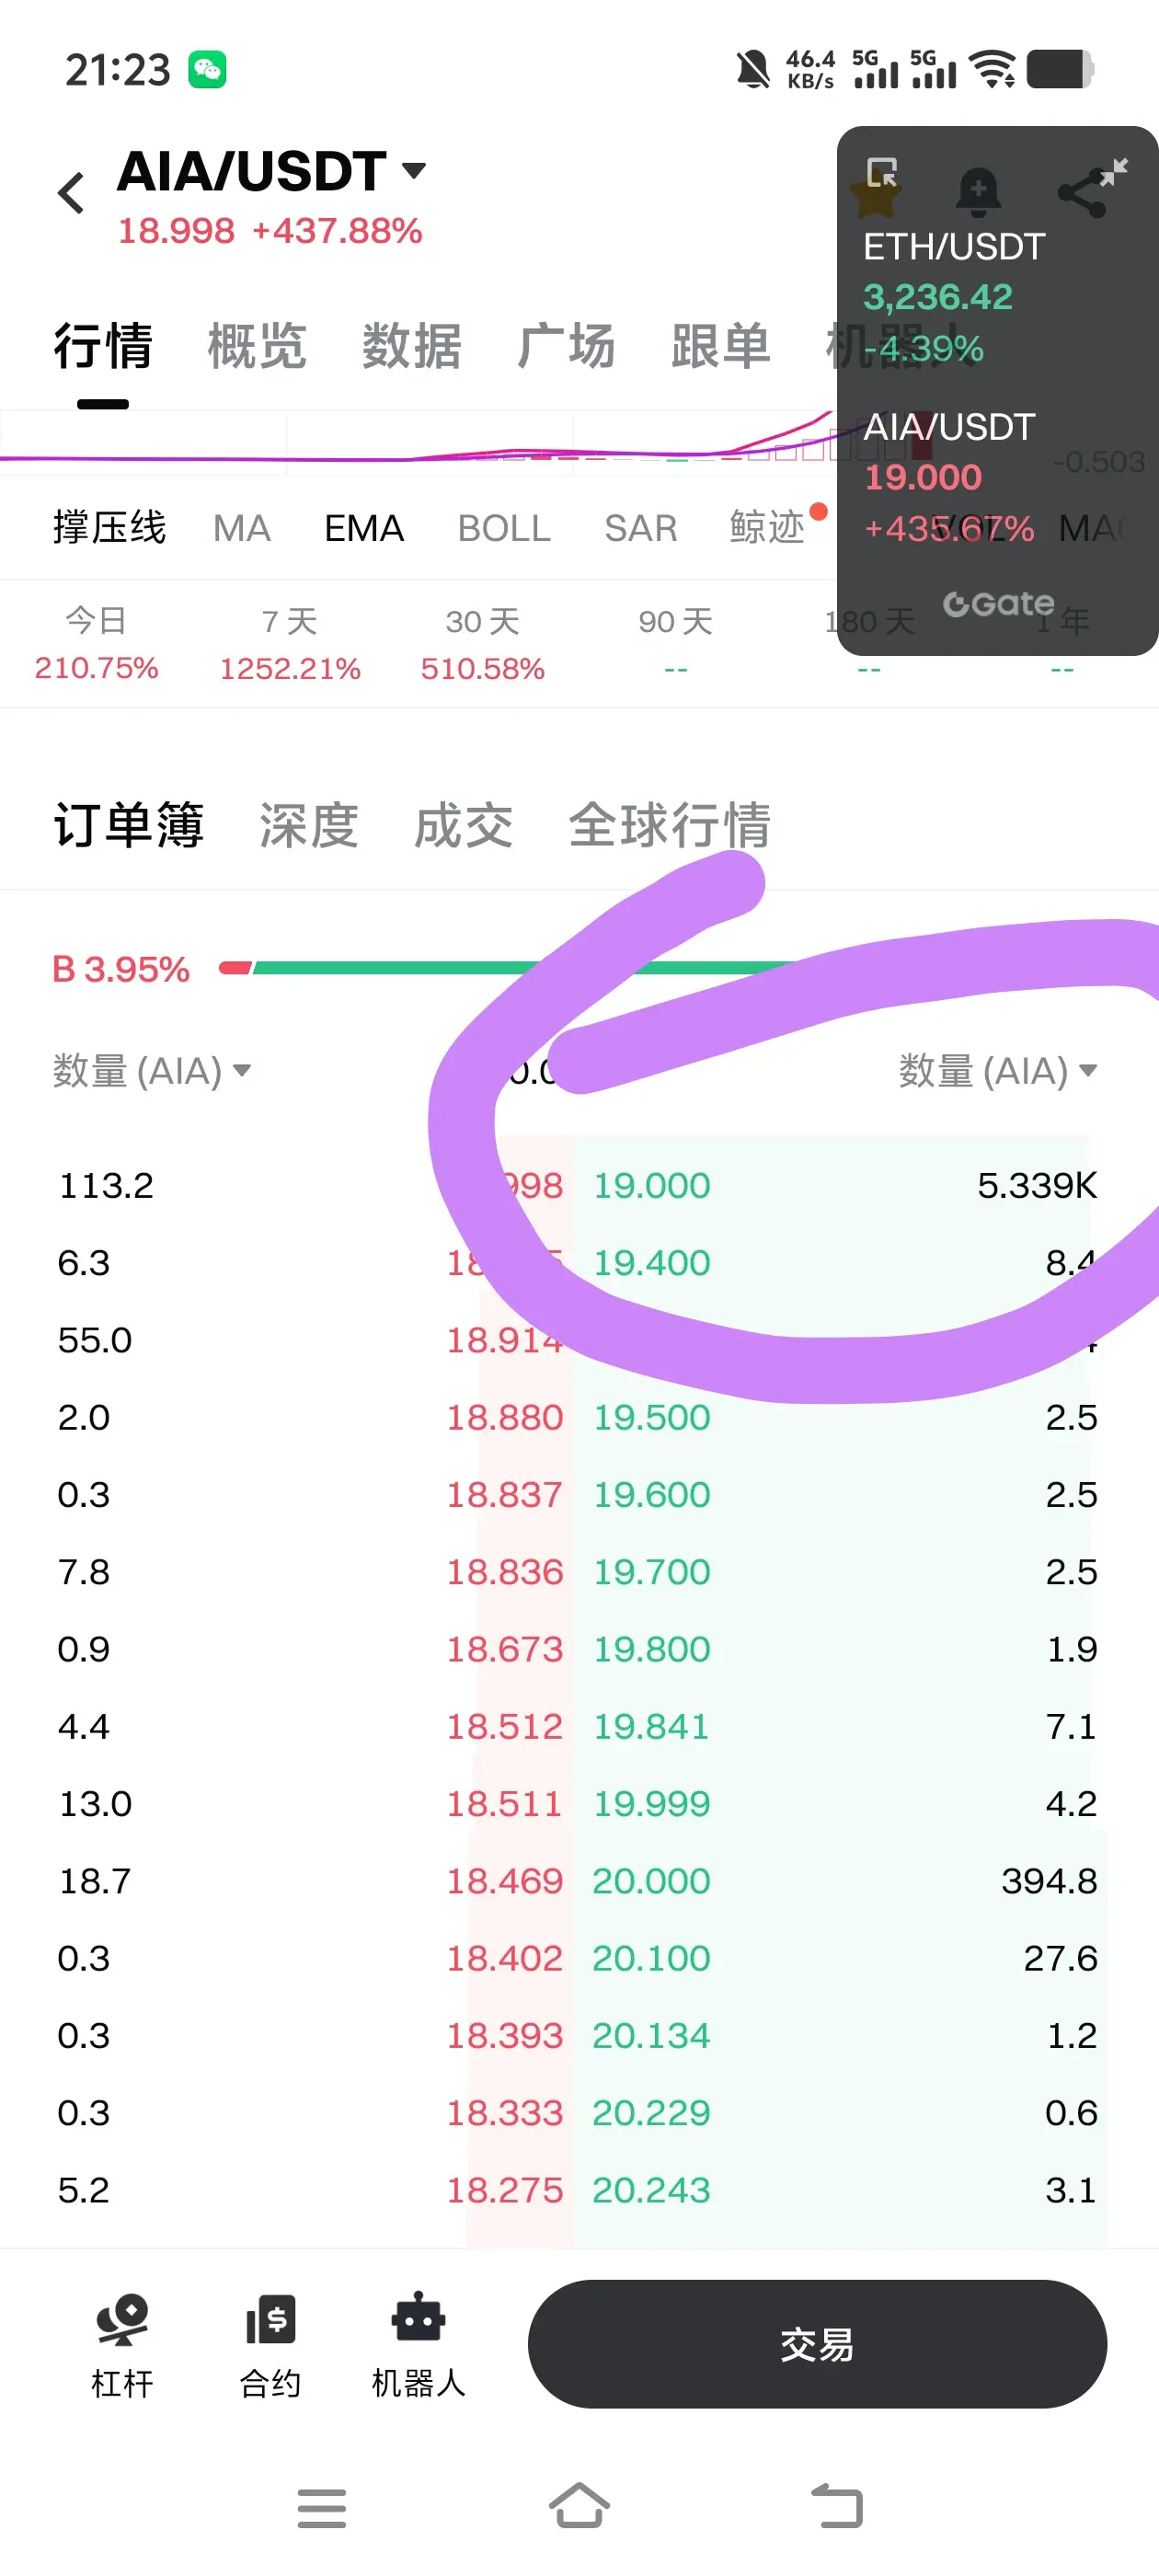The image size is (1159, 2576).
Task: Open floating widget's return-to-app icon
Action: coord(881,172)
